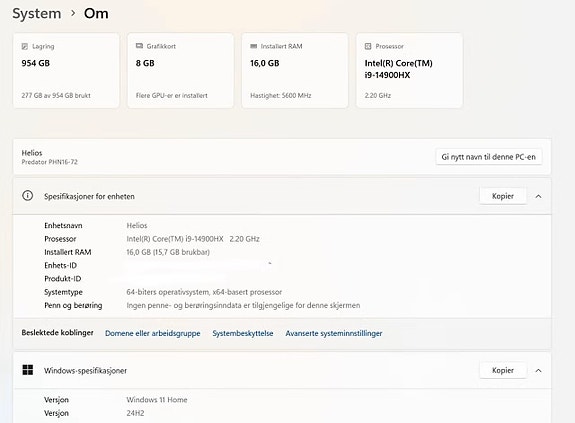
Task: Open the Installert RAM 16,0 GB card
Action: coord(295,70)
